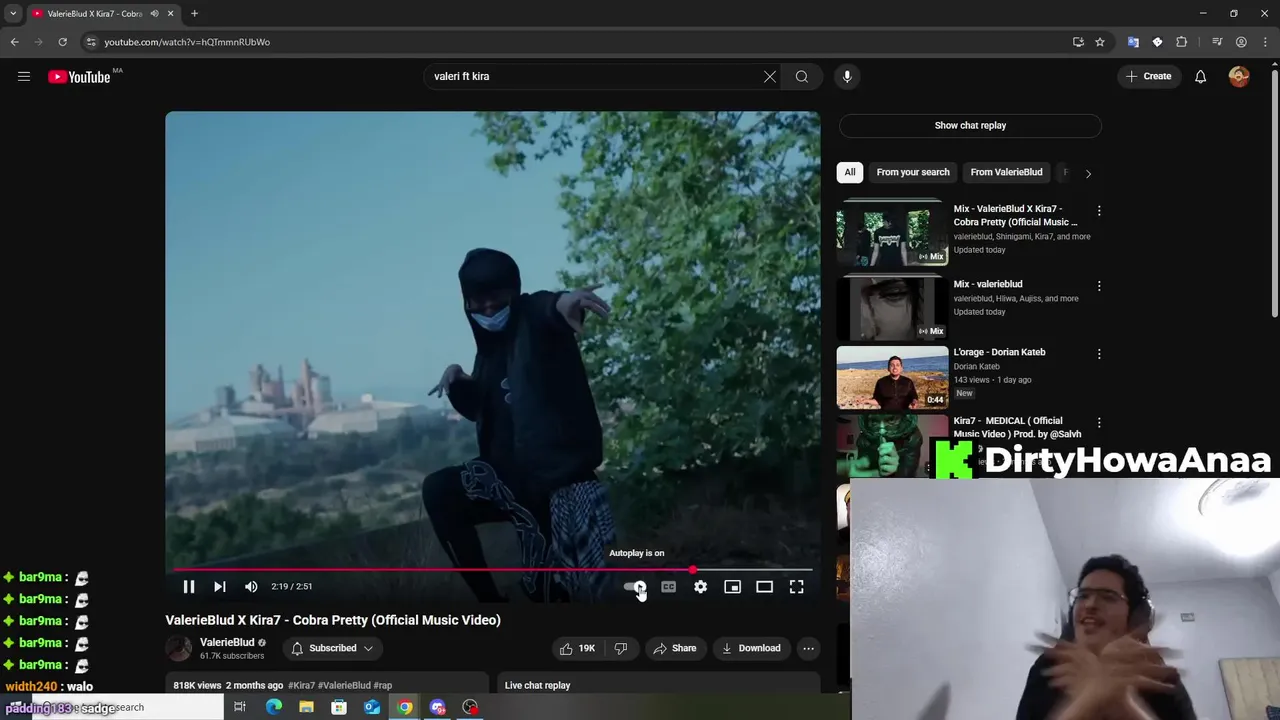Open media controls in Chrome toolbar
1280x720 pixels.
click(x=1217, y=42)
